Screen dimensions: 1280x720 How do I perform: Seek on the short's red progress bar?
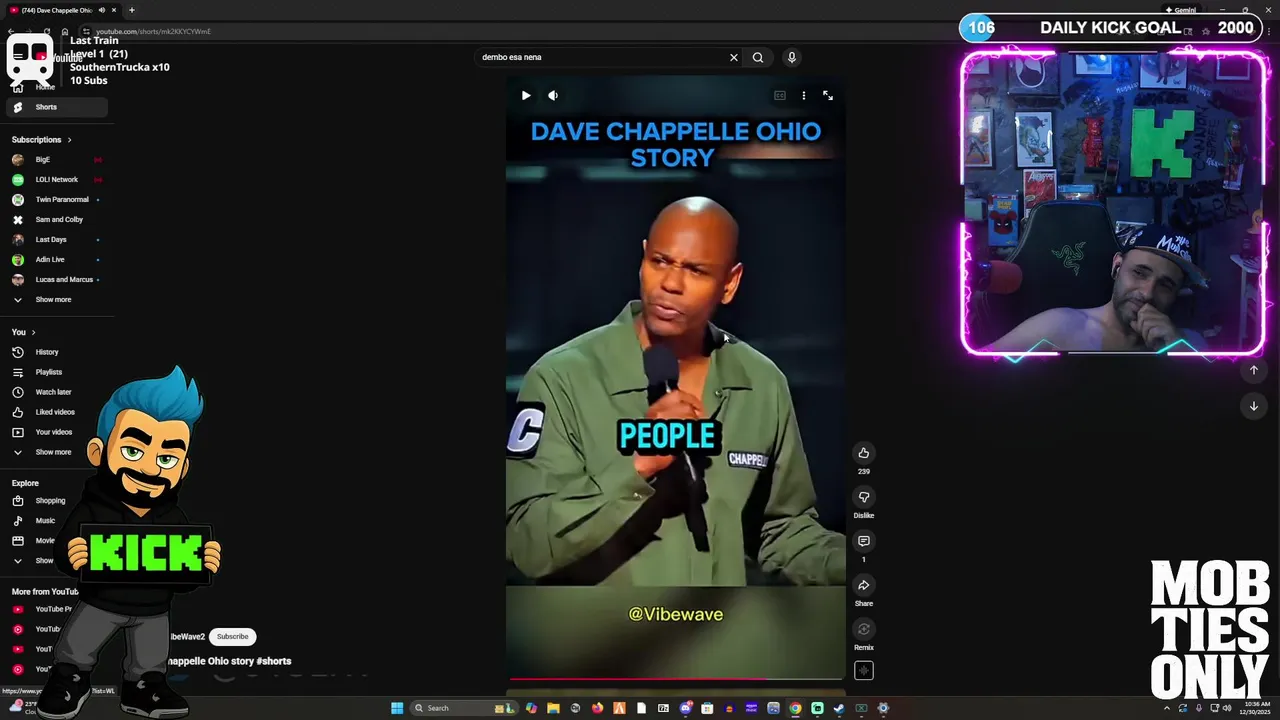[x=676, y=678]
